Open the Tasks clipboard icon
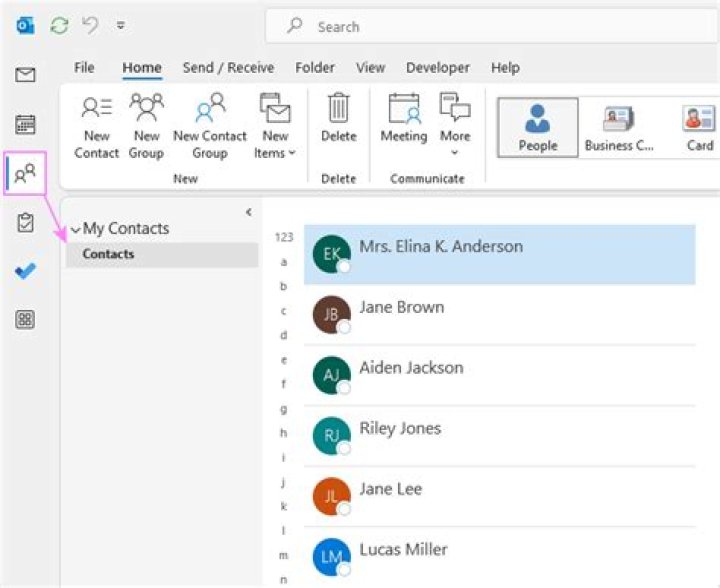The height and width of the screenshot is (588, 720). pyautogui.click(x=25, y=222)
